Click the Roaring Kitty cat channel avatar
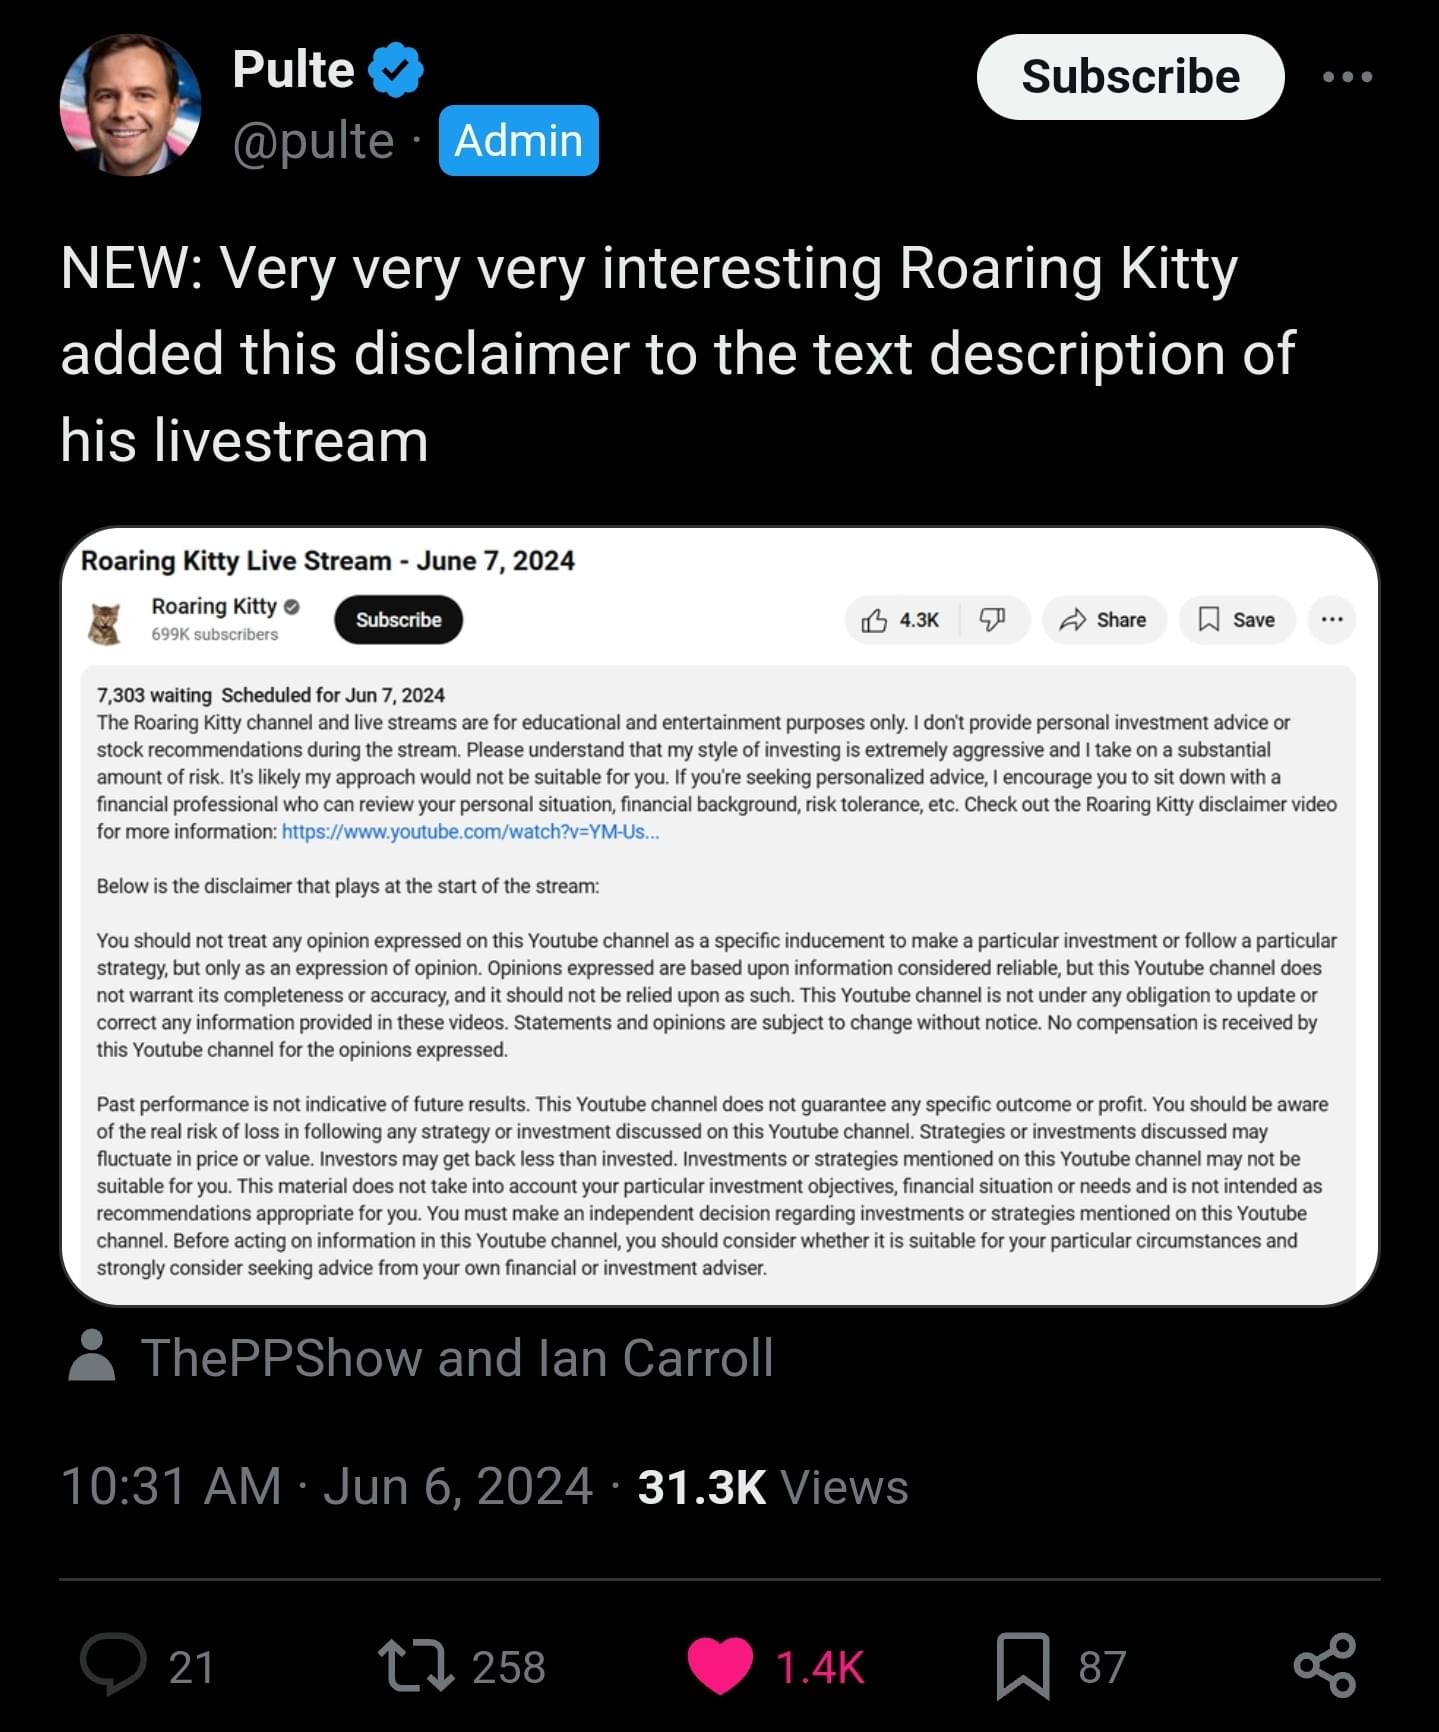This screenshot has width=1439, height=1732. (x=104, y=623)
